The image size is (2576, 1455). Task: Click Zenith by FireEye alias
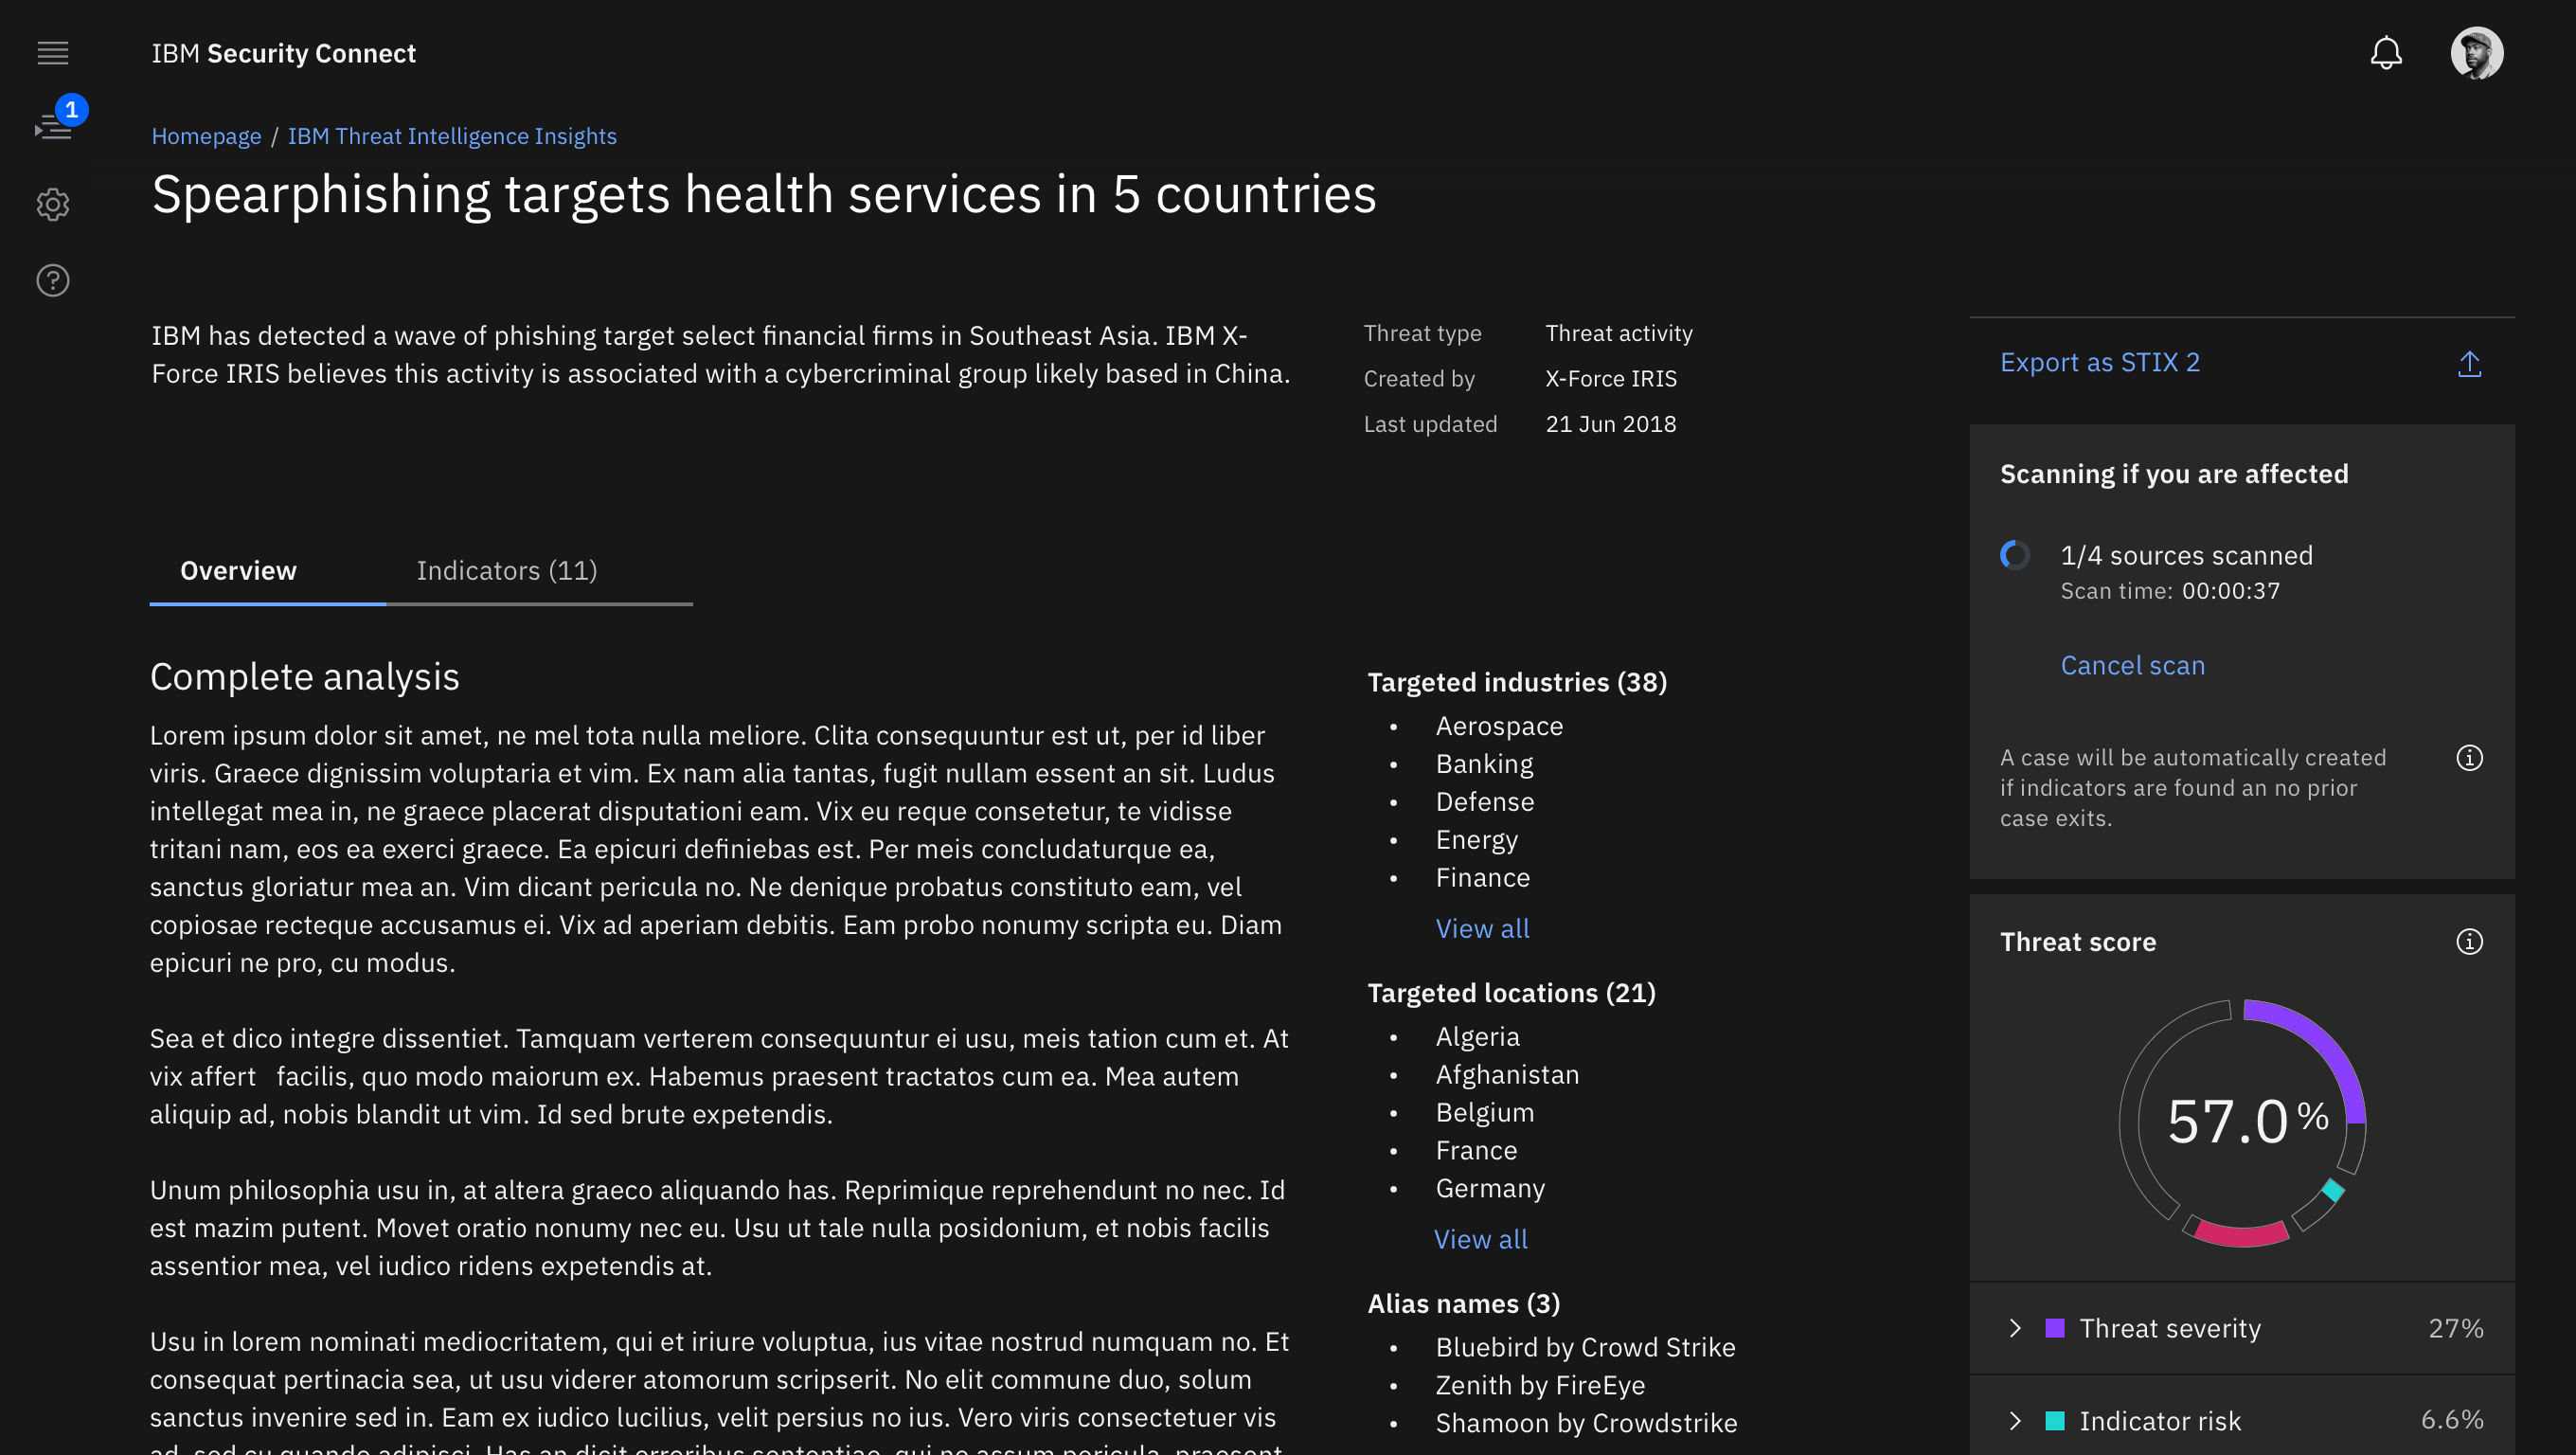[x=1540, y=1386]
